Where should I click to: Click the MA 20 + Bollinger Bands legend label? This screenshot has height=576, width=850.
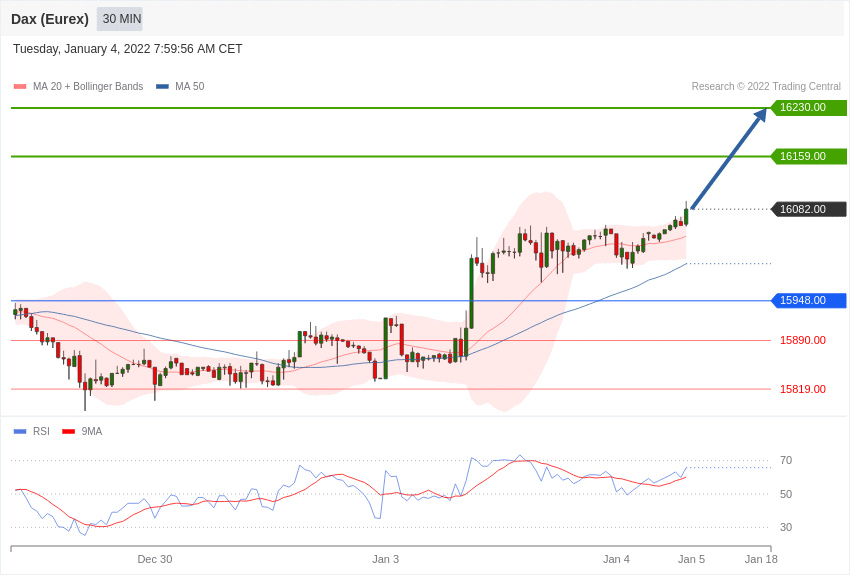point(88,87)
